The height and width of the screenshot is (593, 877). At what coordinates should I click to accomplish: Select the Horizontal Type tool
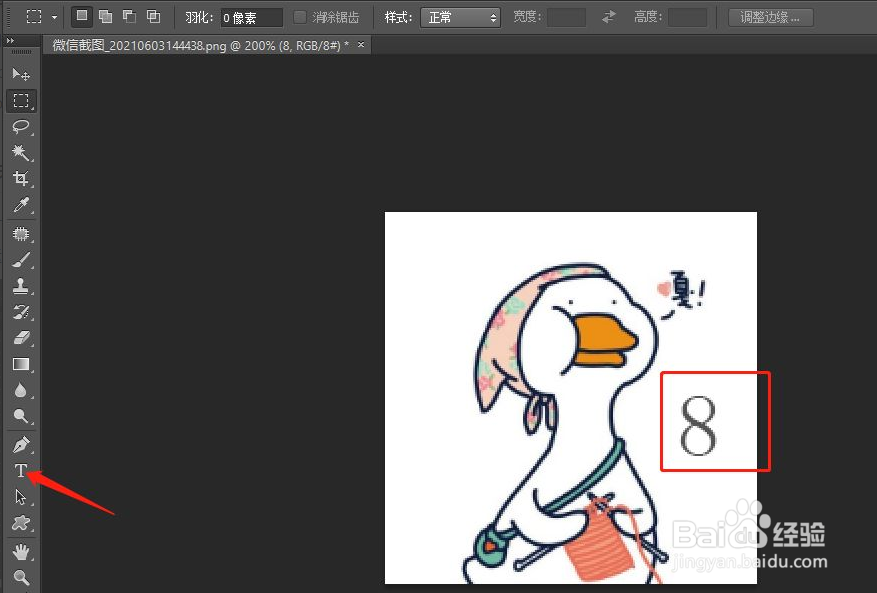(20, 470)
